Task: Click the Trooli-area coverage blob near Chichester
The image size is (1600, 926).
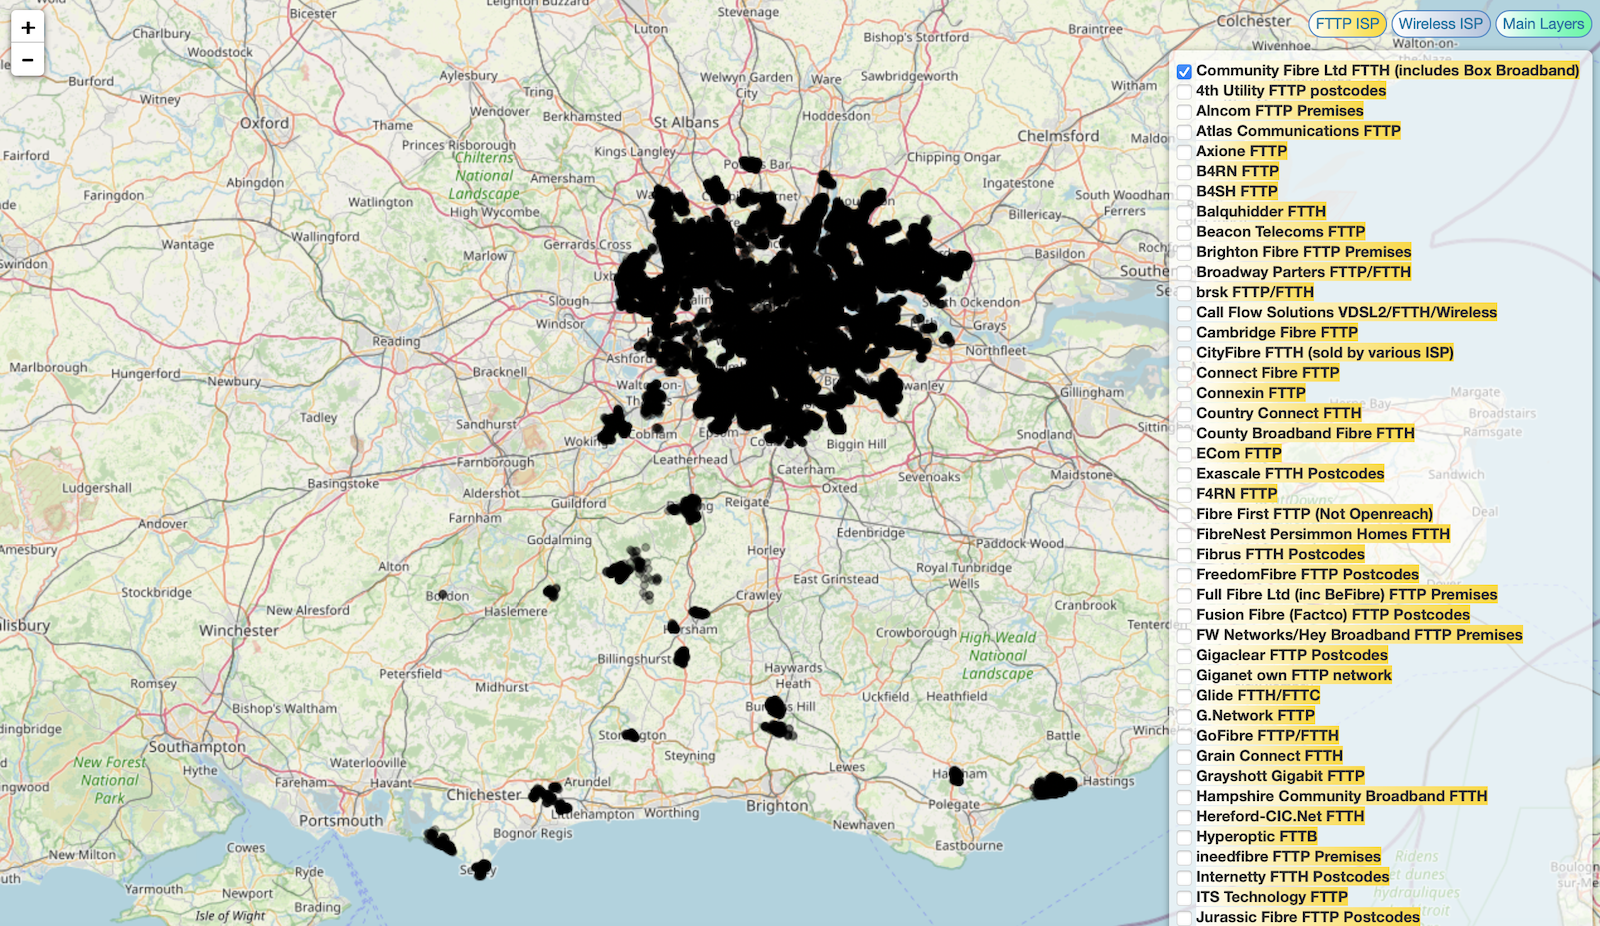Action: (548, 798)
